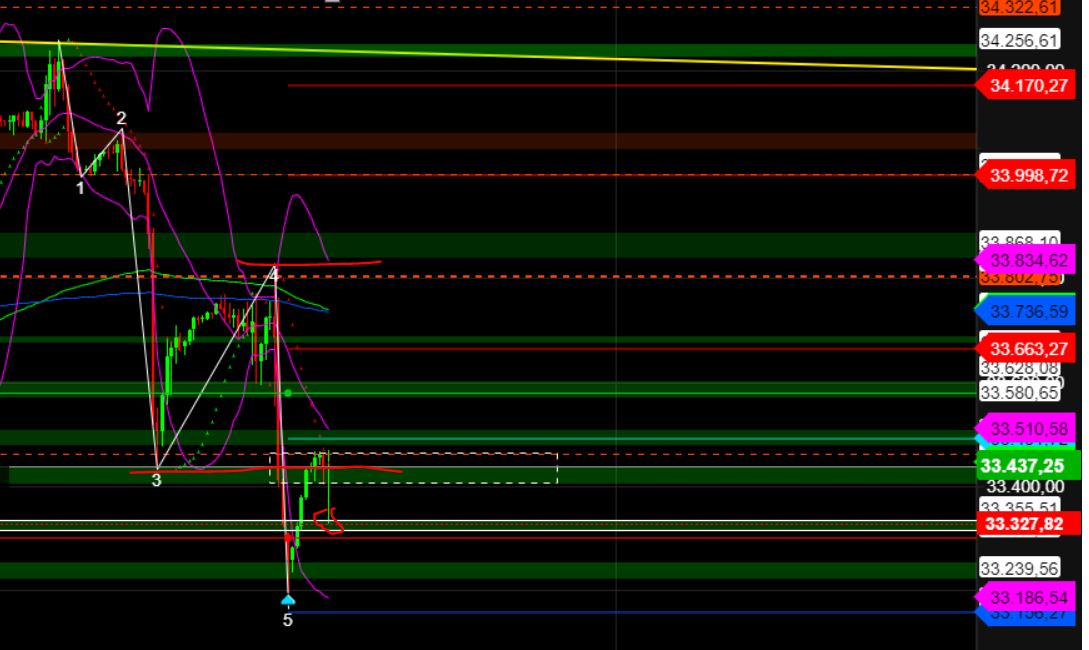
Task: Click the cyan up-arrow marker above wave 5
Action: (288, 599)
